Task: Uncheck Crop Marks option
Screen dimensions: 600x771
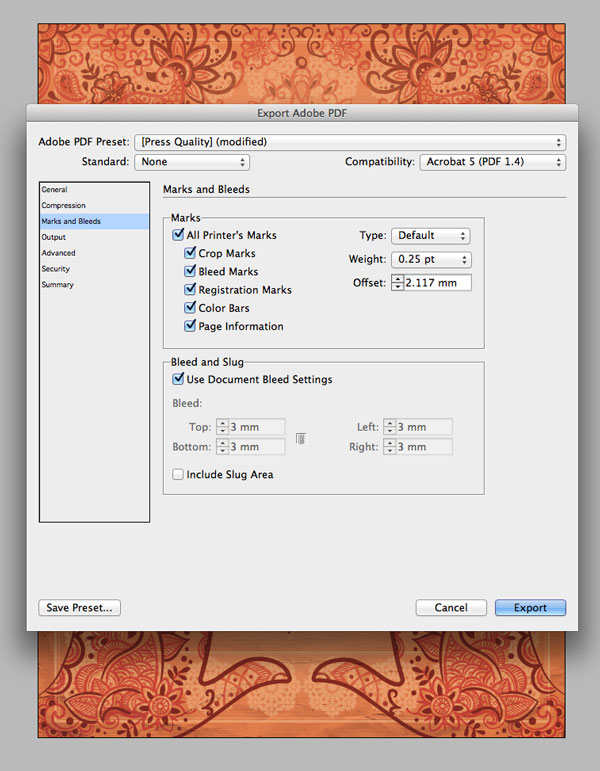Action: (190, 253)
